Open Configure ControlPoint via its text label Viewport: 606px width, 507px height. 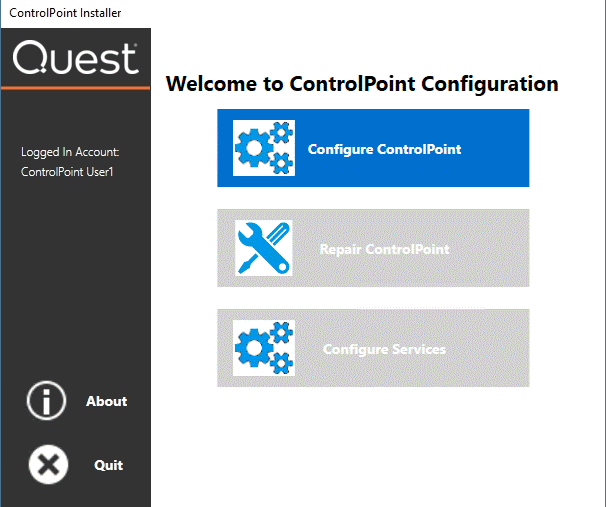[384, 149]
